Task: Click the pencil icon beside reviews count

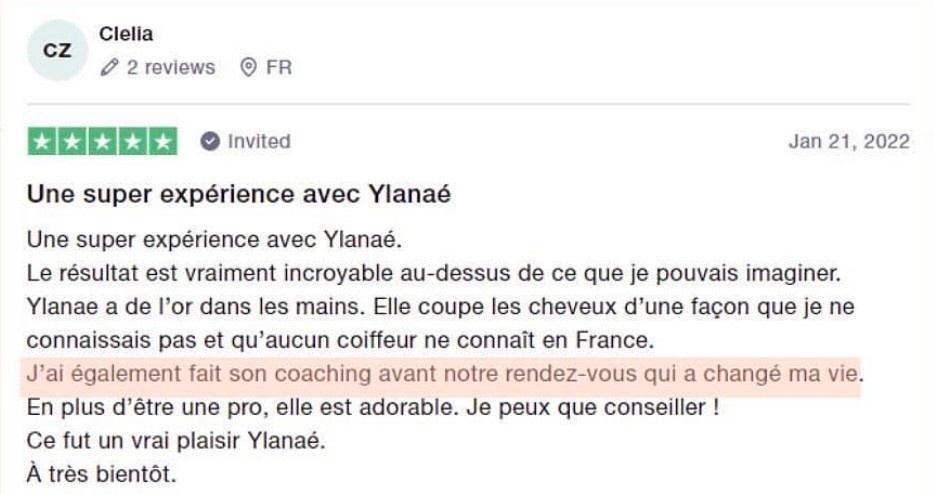Action: [x=109, y=68]
